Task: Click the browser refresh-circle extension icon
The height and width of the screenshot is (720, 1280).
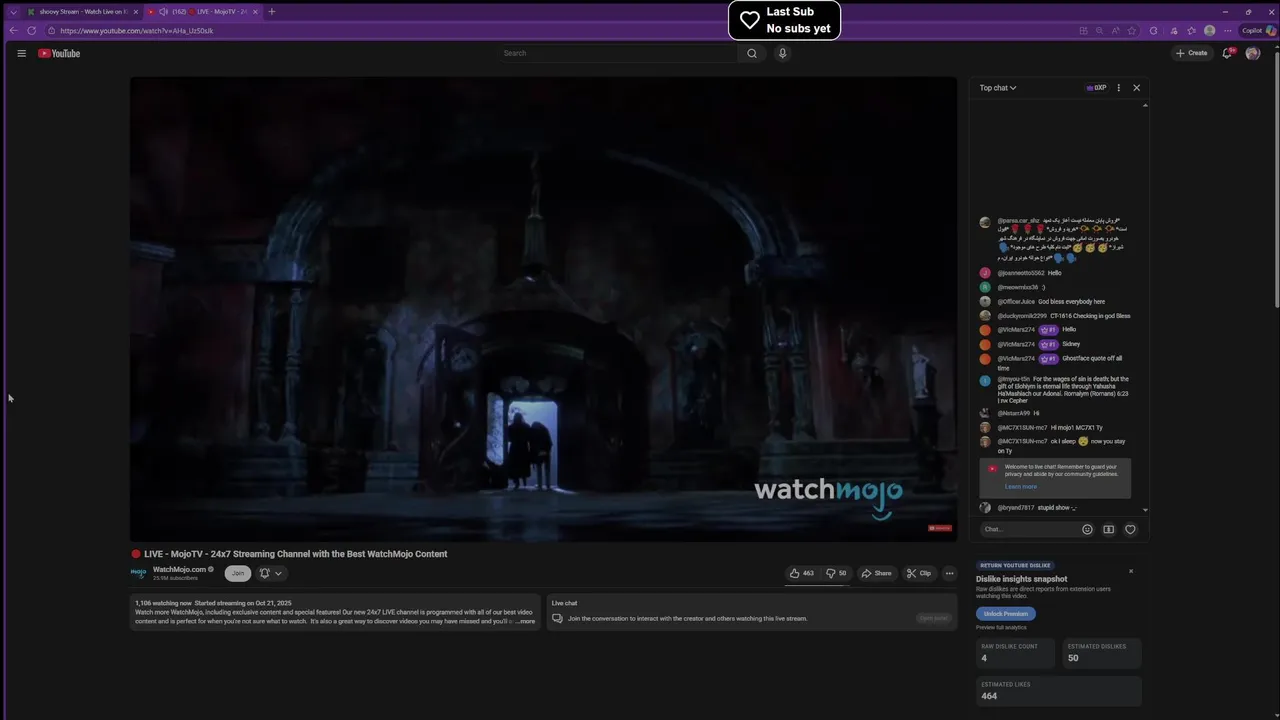Action: click(x=1153, y=30)
